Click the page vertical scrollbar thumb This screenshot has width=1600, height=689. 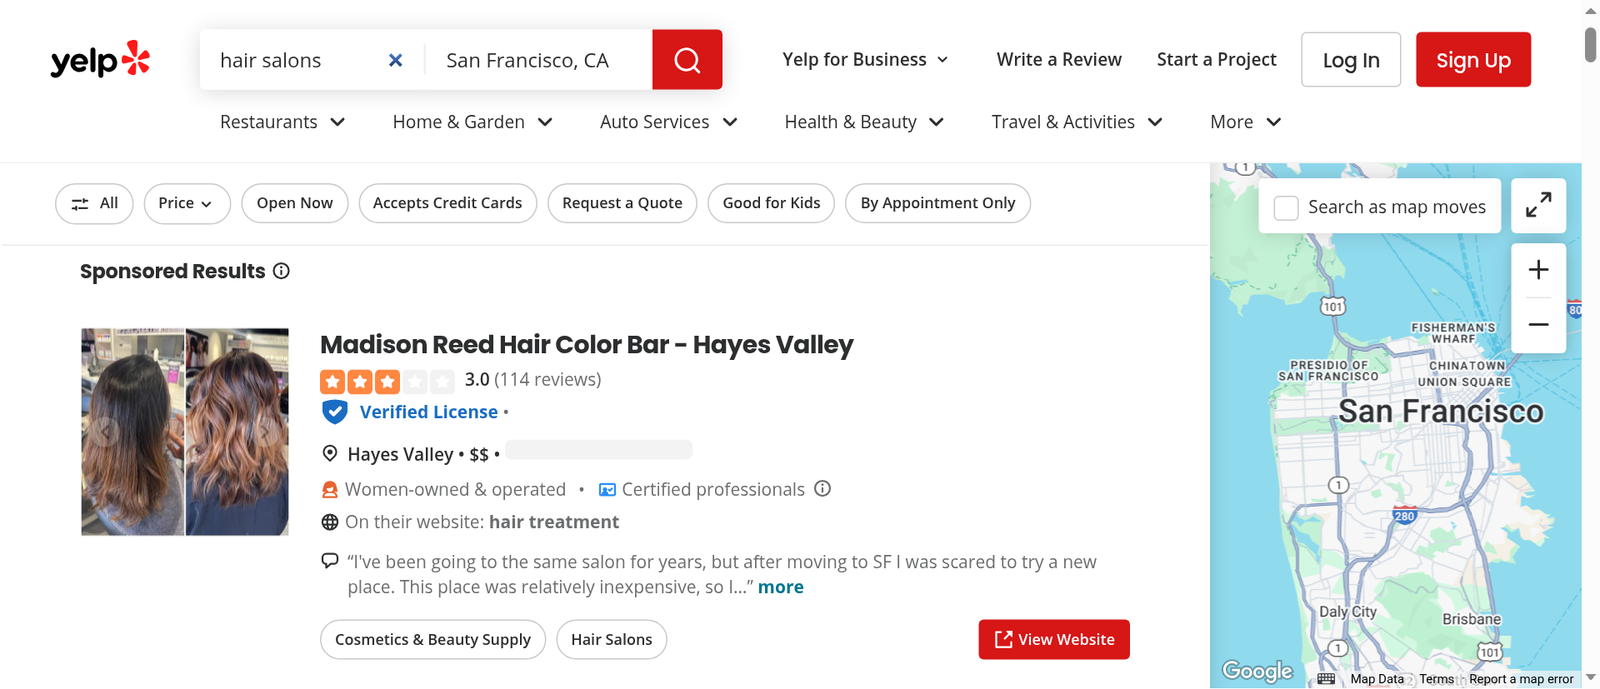coord(1591,45)
